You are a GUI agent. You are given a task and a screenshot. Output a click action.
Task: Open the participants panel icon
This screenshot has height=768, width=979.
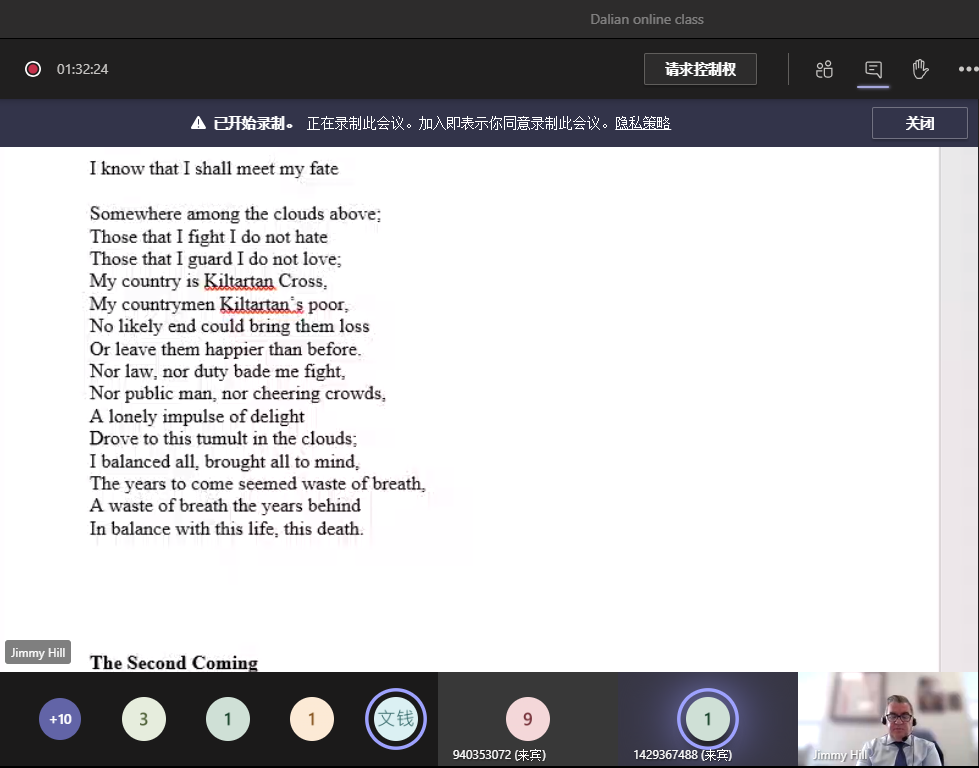(824, 69)
